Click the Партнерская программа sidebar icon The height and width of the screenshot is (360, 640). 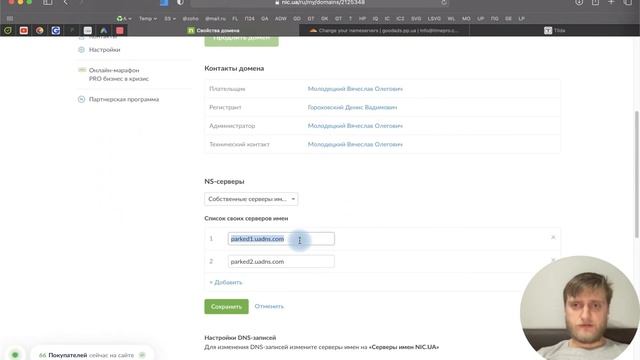pos(81,99)
